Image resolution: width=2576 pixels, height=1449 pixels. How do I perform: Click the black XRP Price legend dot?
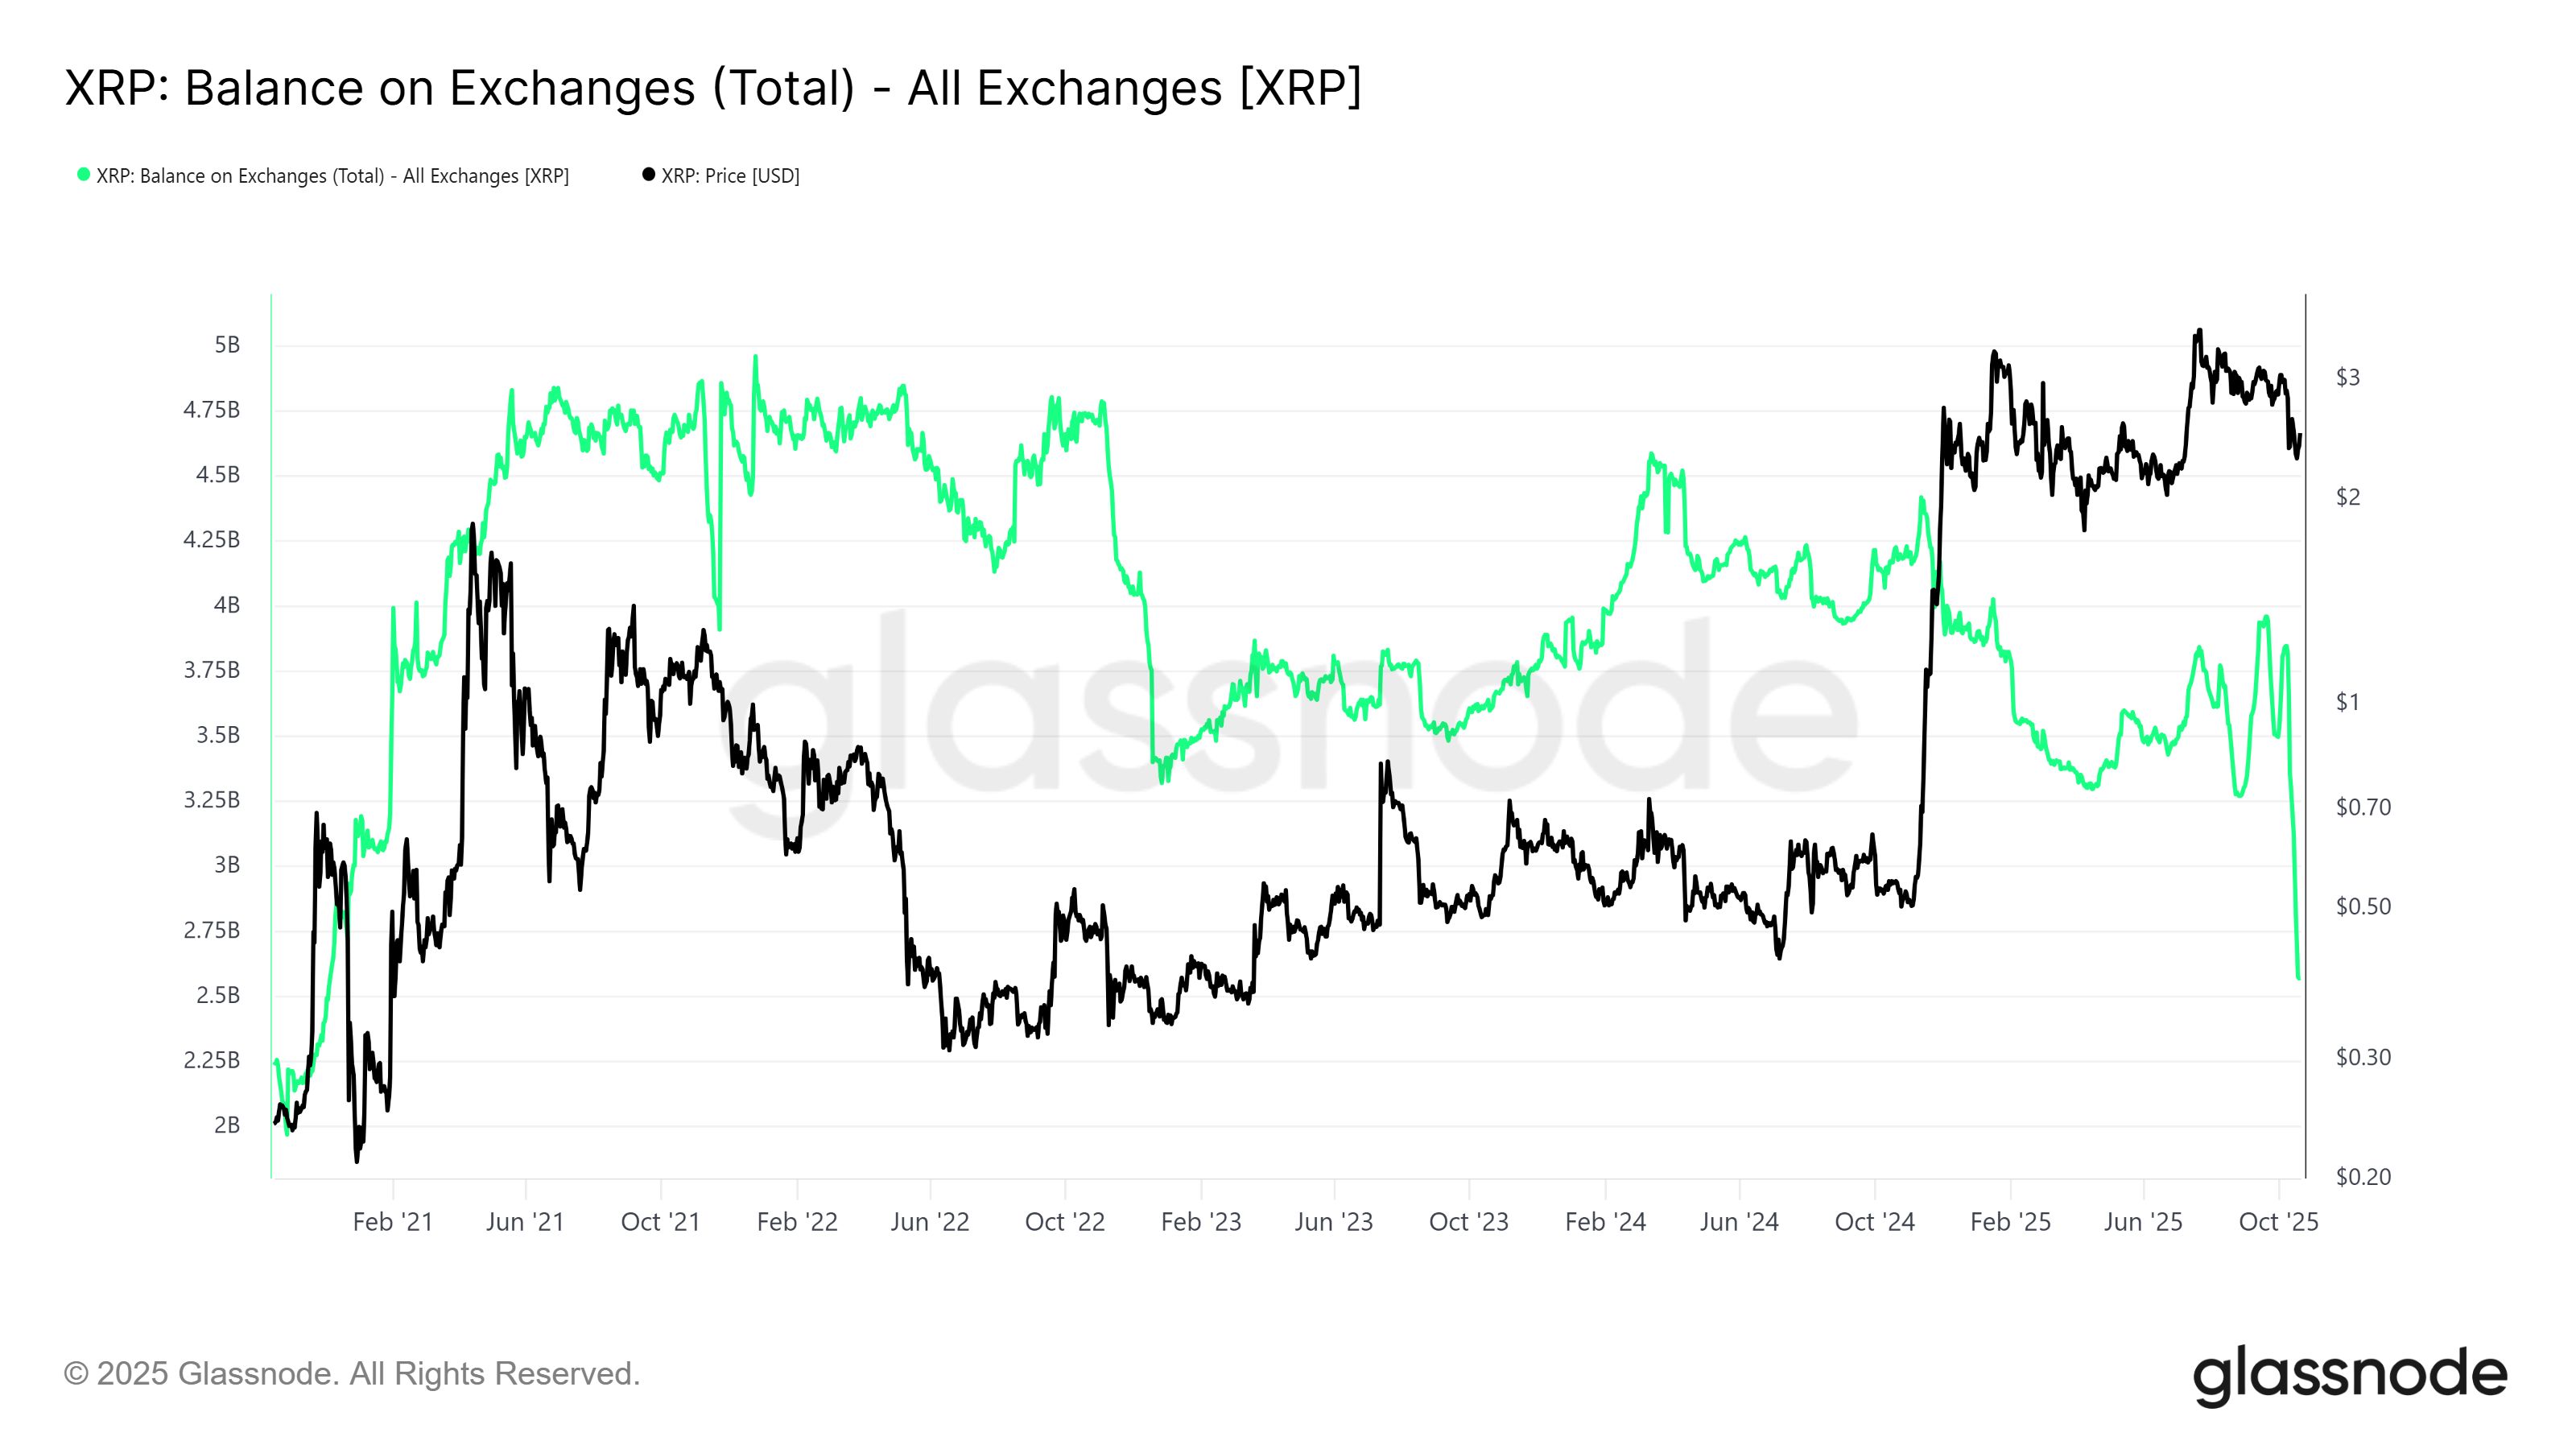tap(648, 175)
